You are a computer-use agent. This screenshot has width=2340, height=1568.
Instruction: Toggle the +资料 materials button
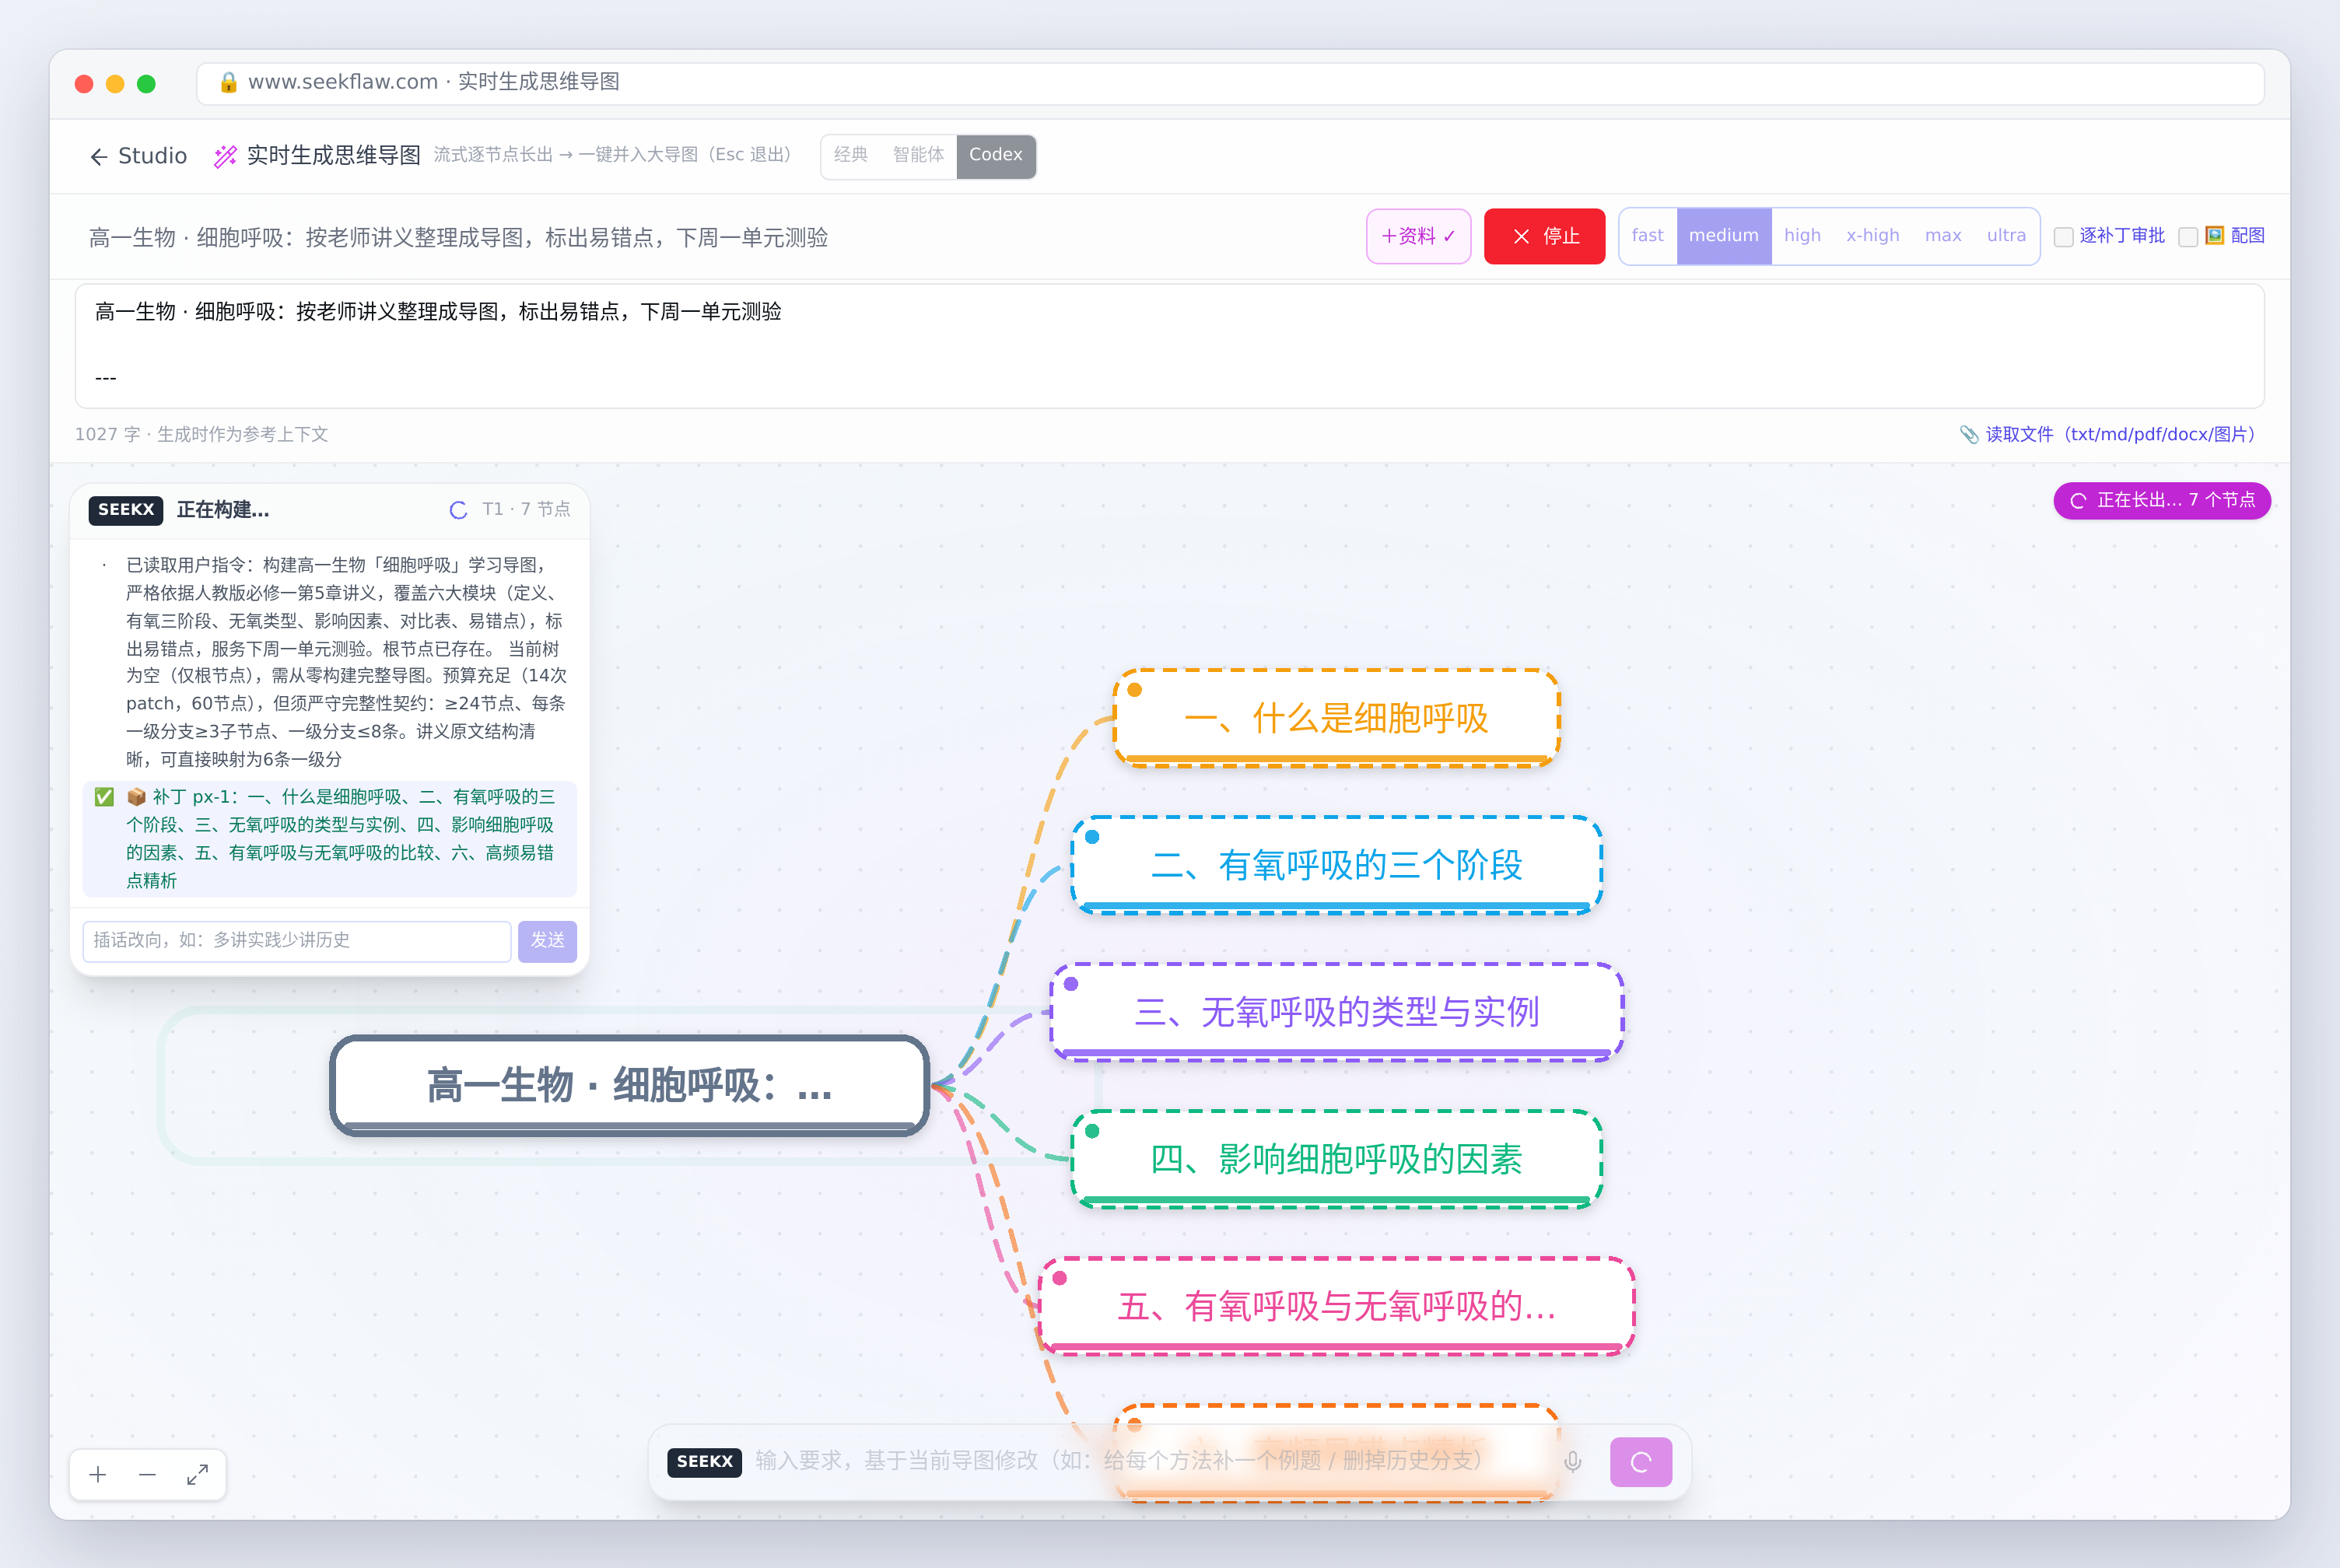click(x=1418, y=236)
